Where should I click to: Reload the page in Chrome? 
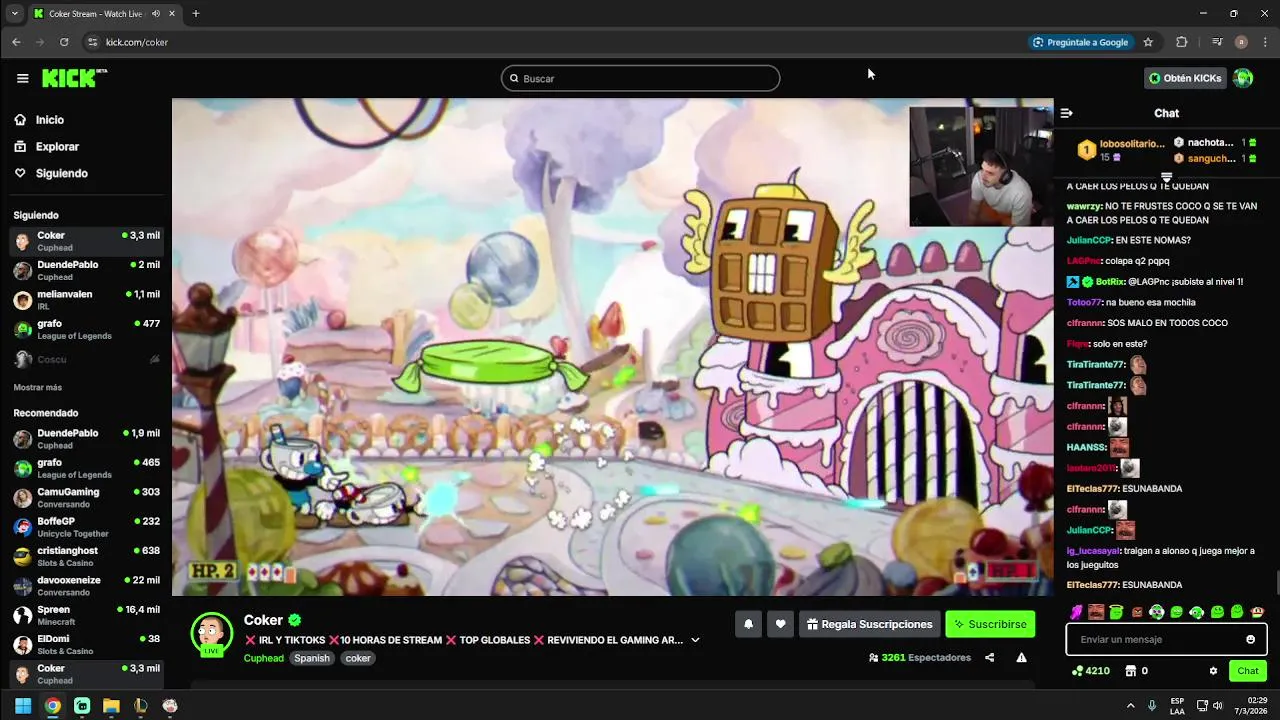(x=64, y=42)
